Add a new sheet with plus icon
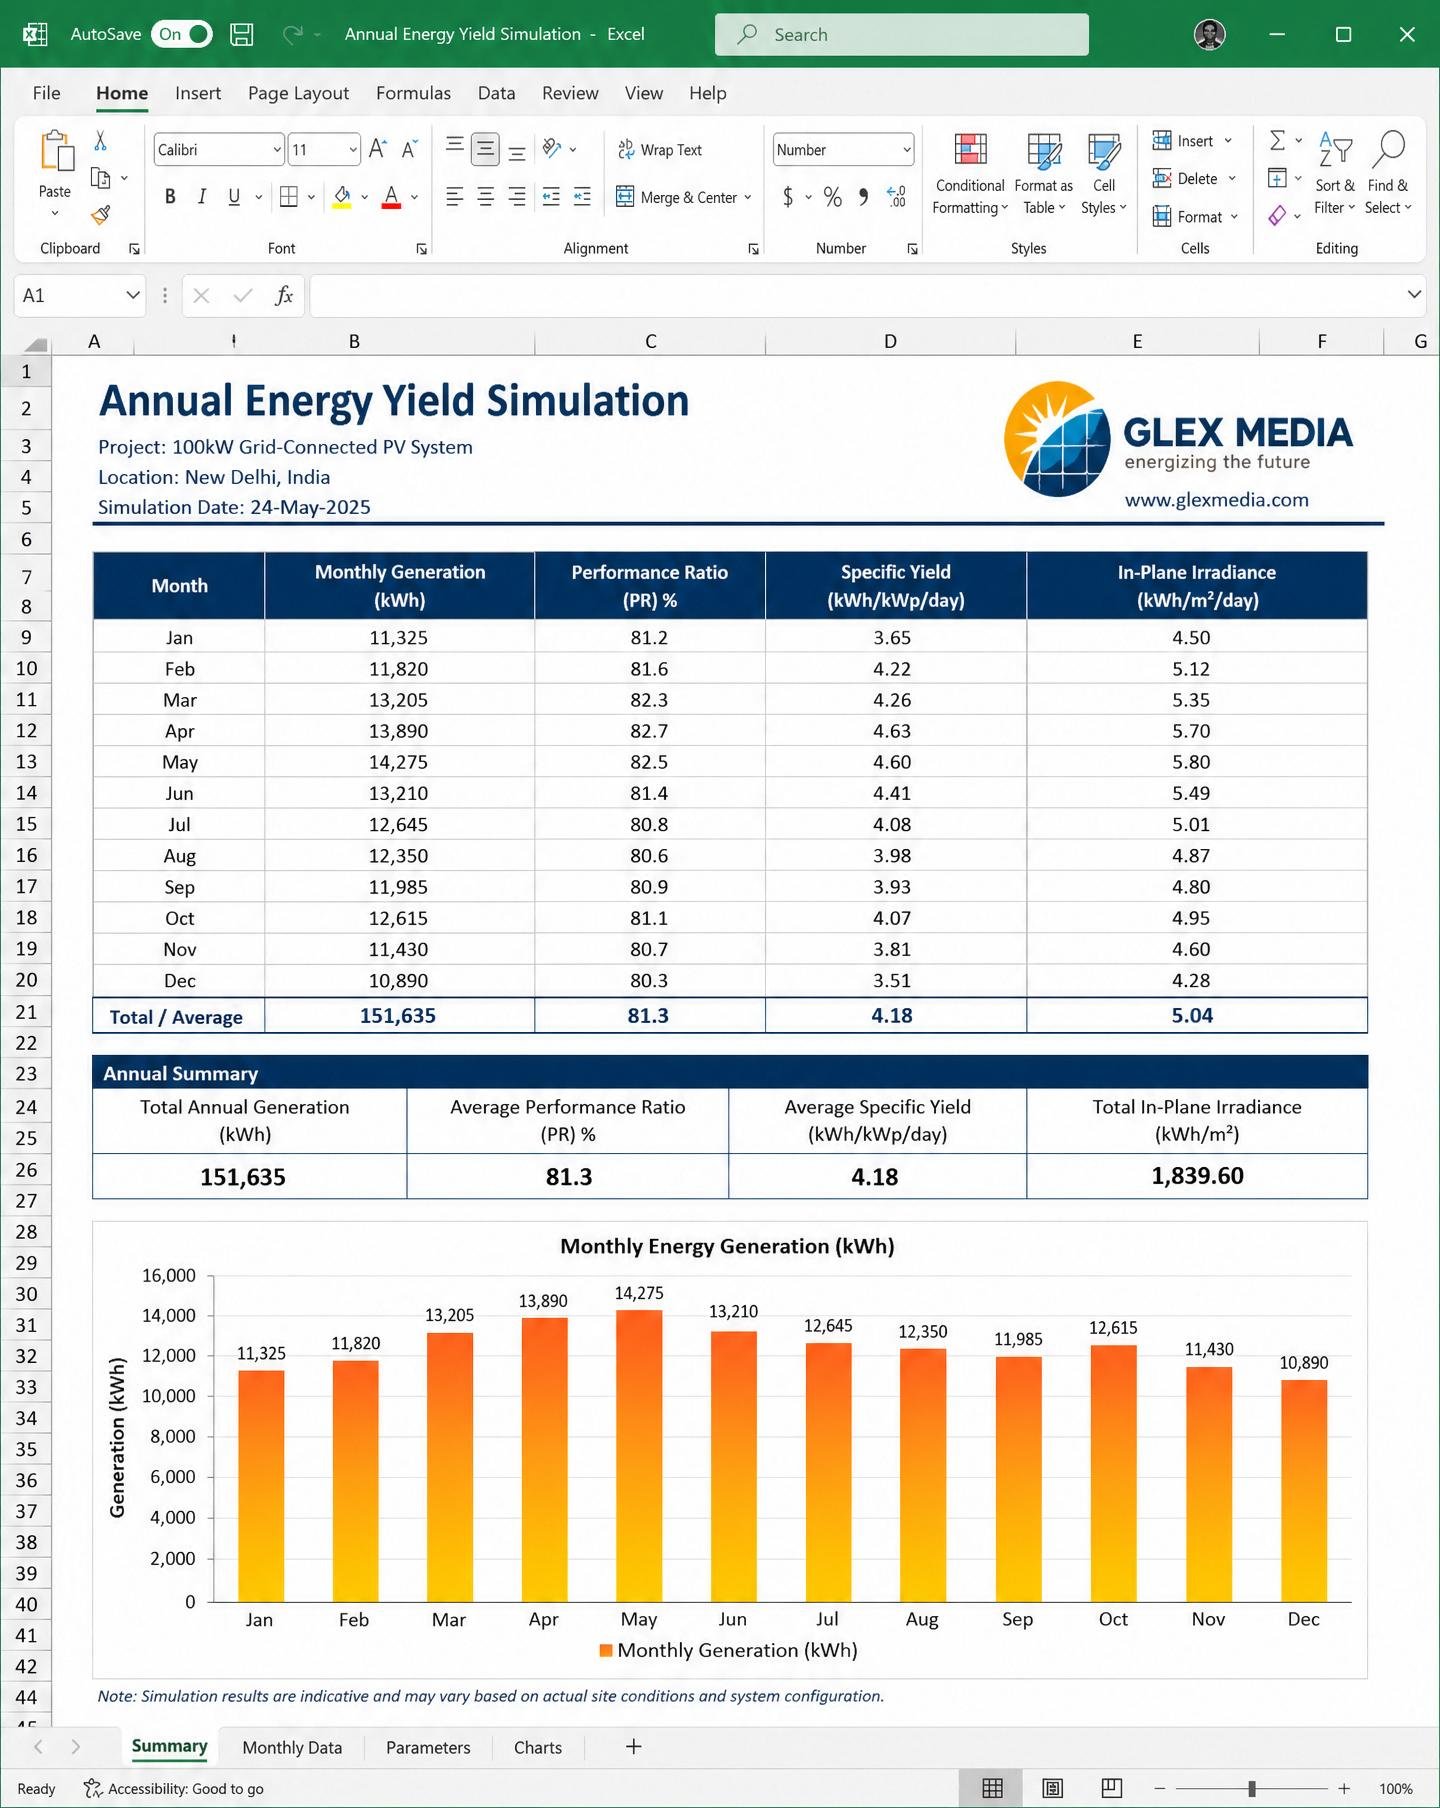 [x=633, y=1746]
